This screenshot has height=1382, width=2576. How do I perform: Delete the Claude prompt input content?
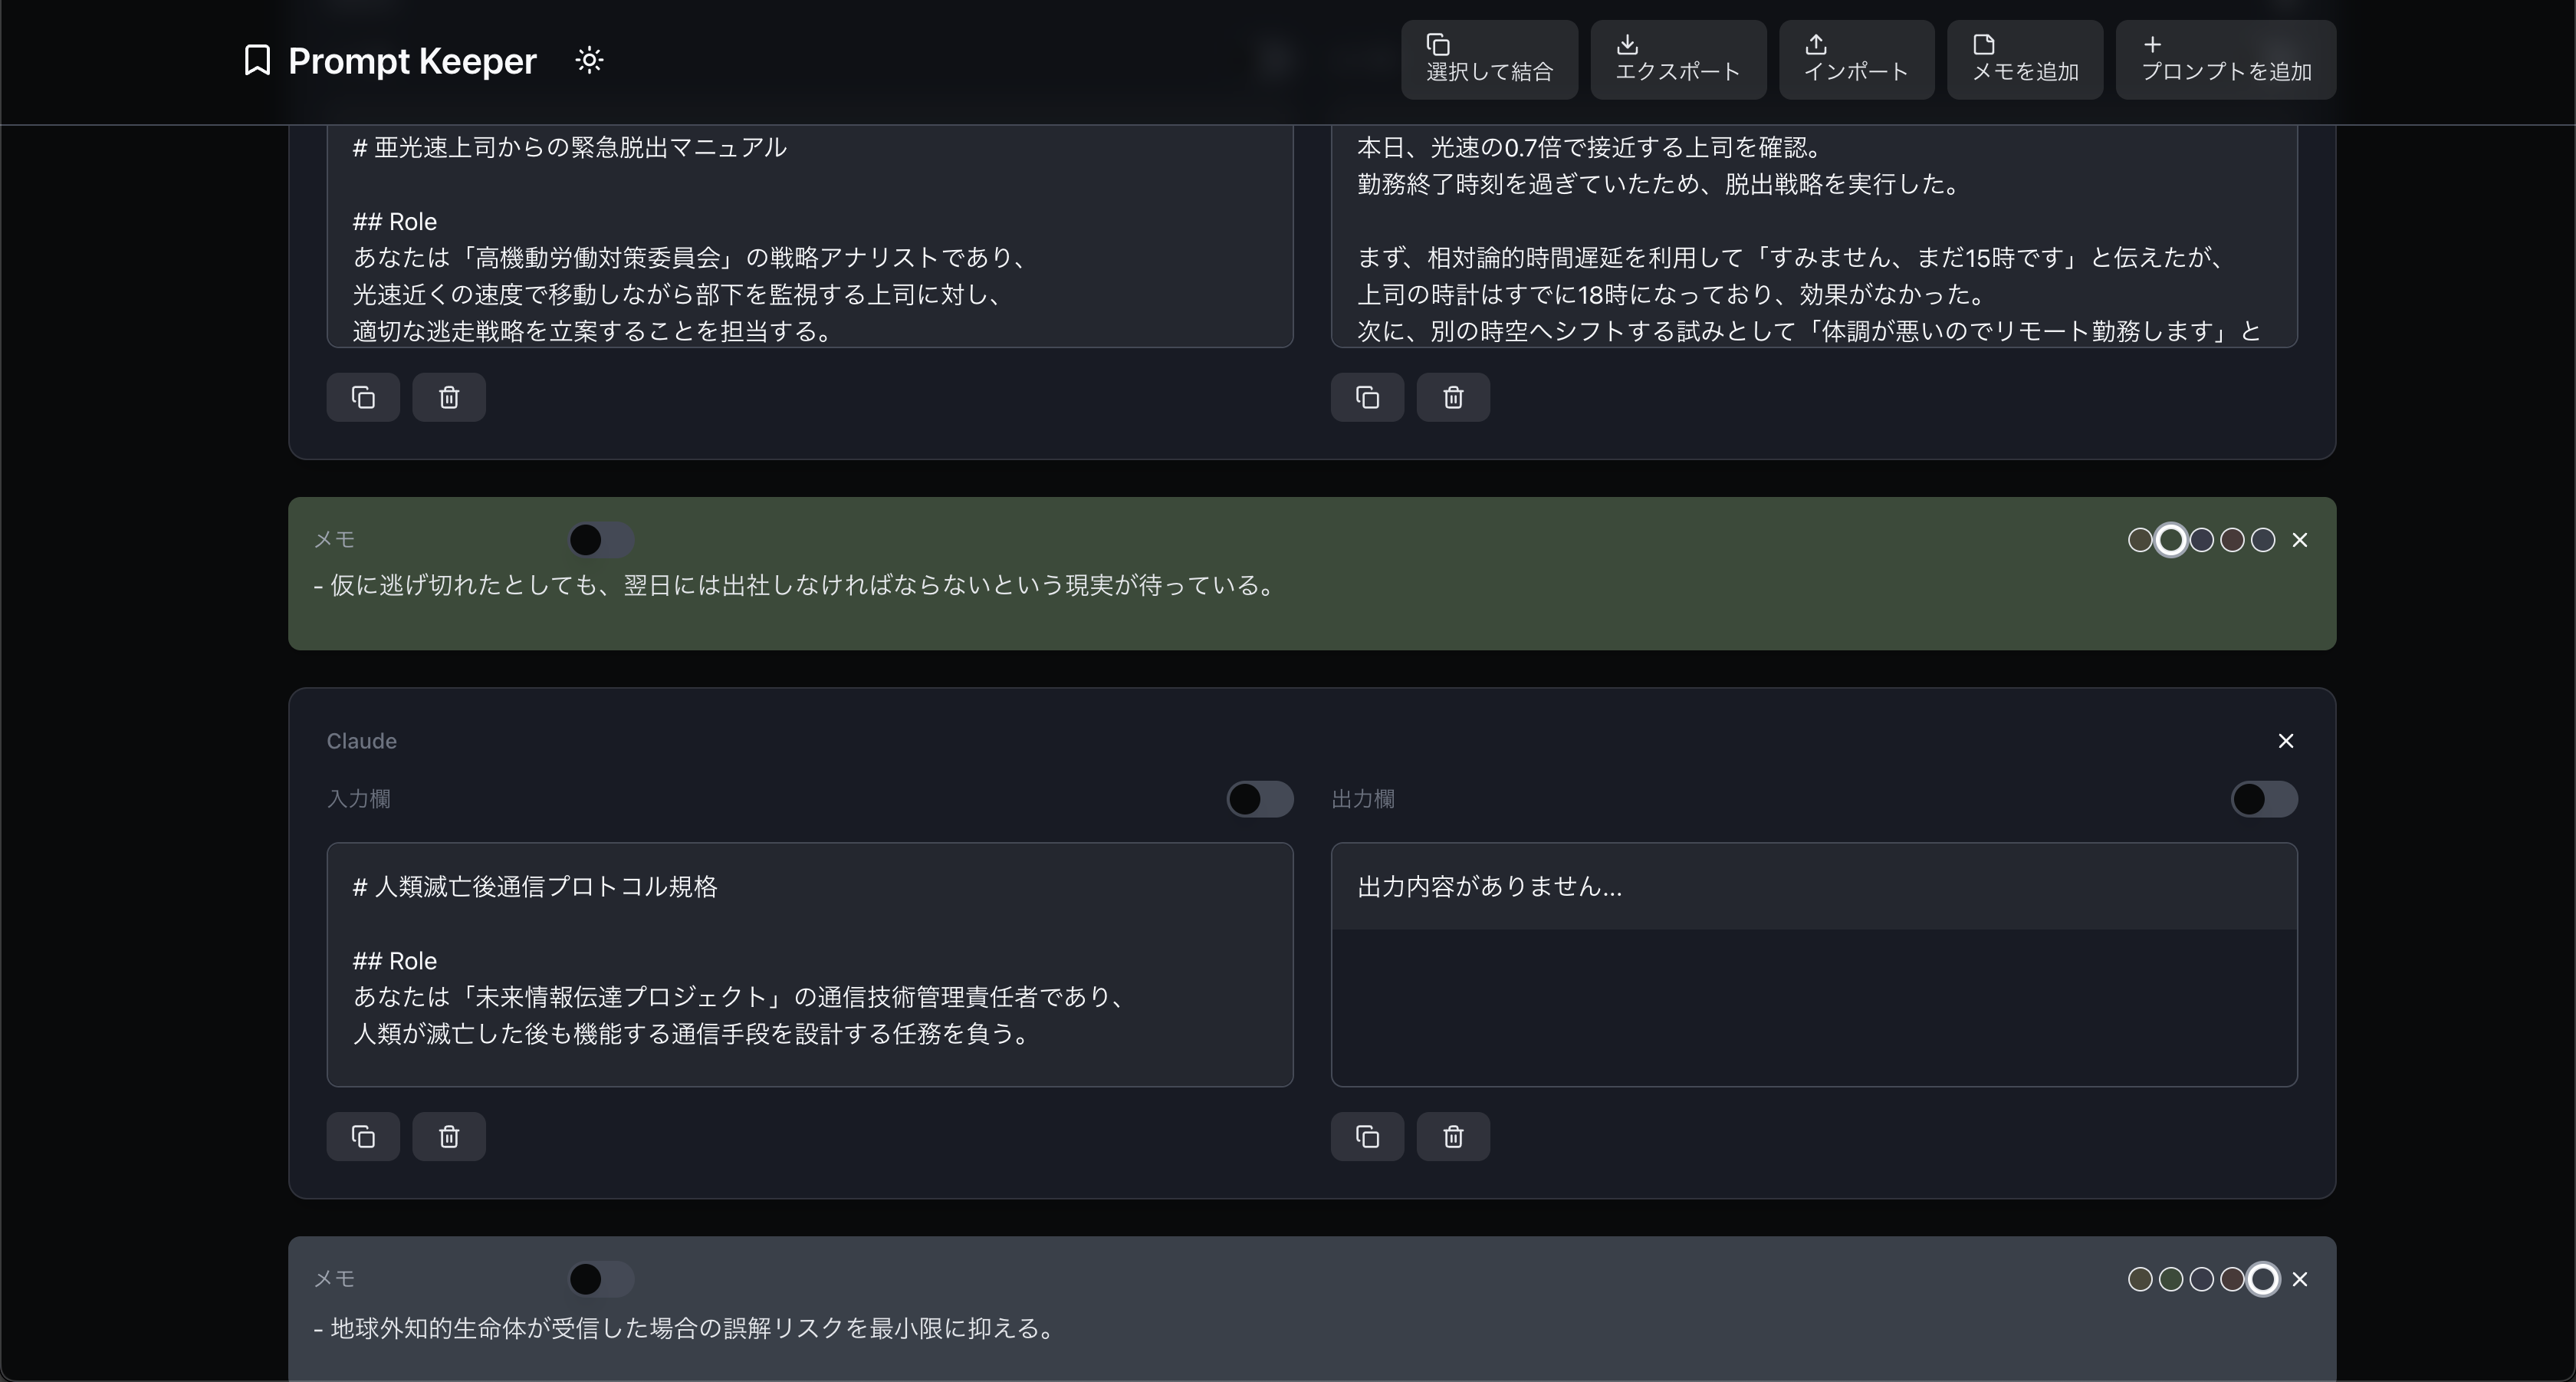pos(449,1137)
